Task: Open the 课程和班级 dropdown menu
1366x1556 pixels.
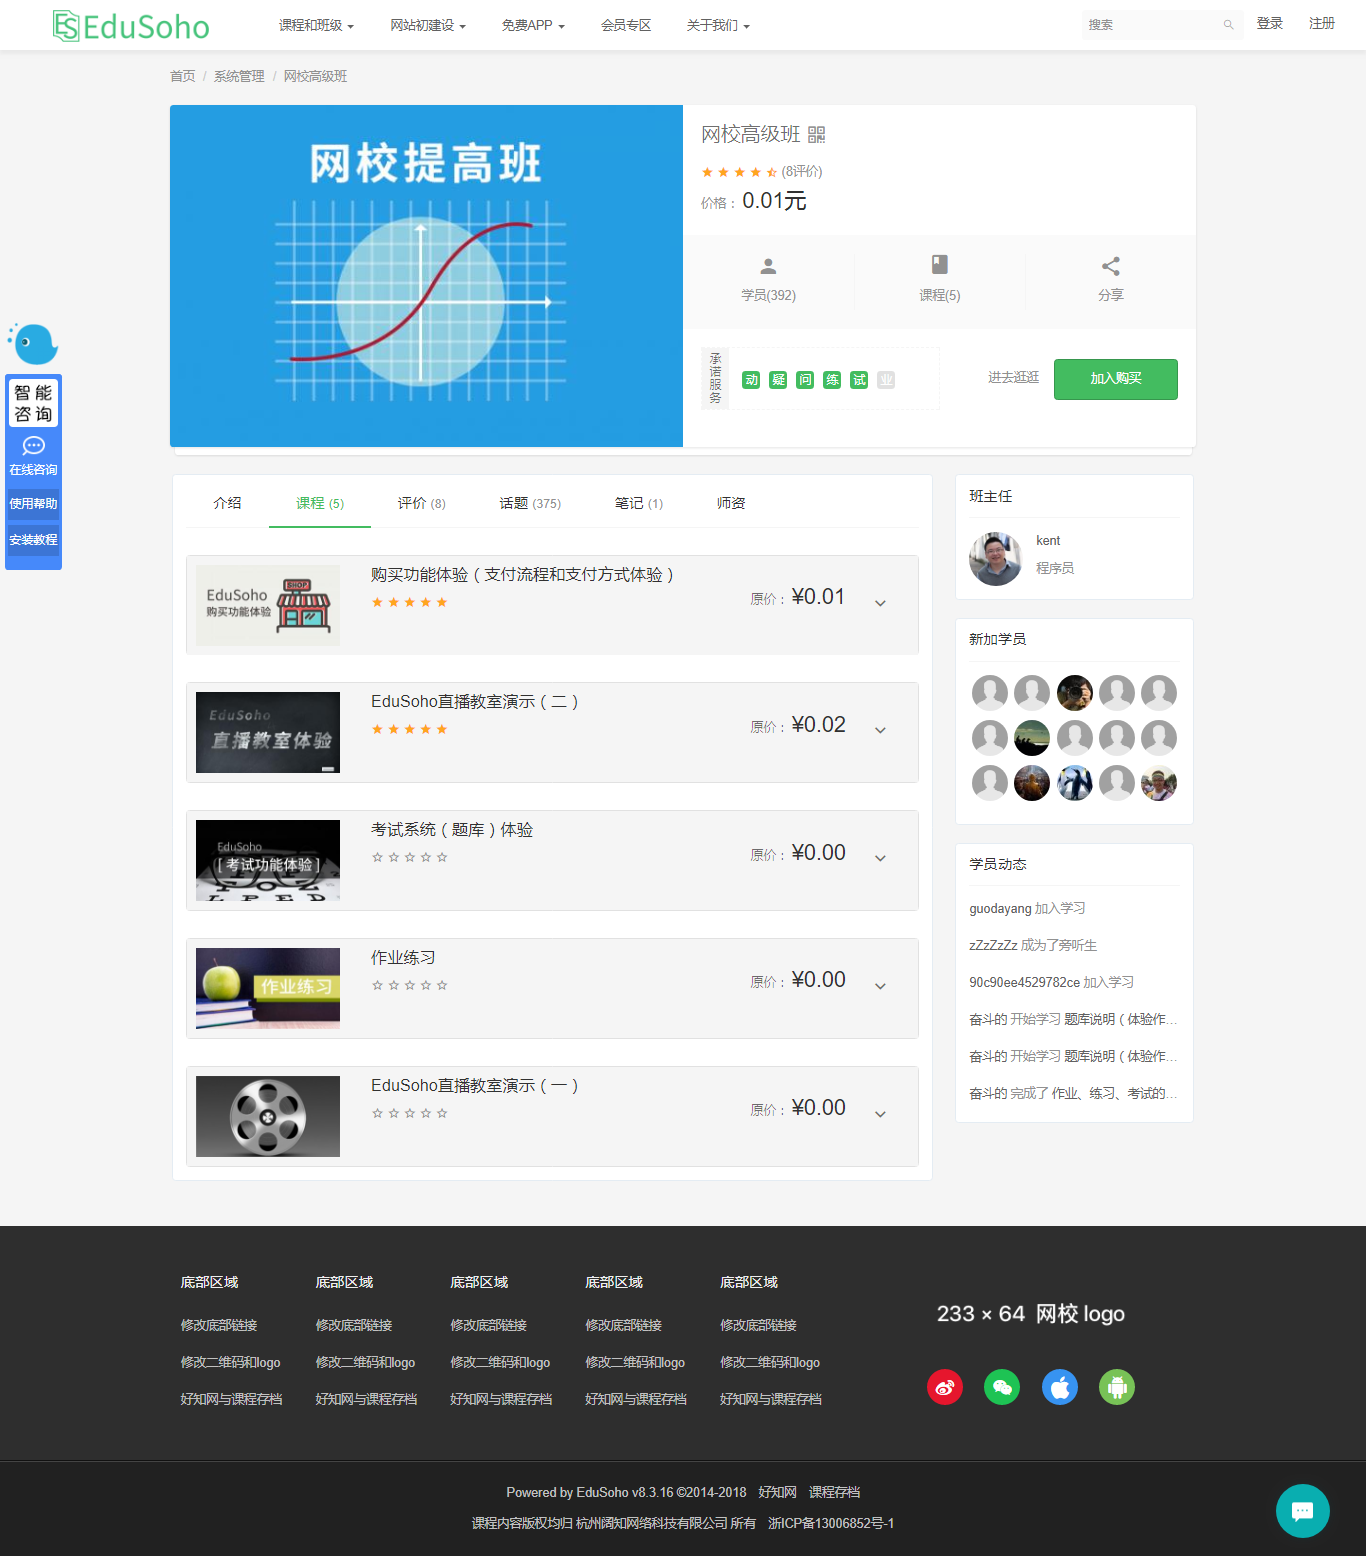Action: tap(316, 25)
